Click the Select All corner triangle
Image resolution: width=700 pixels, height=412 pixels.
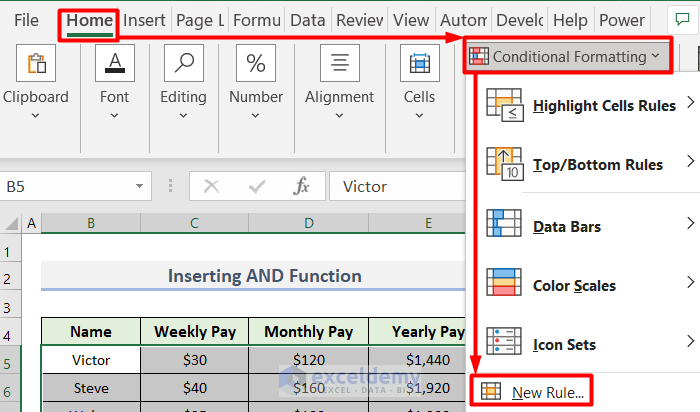pyautogui.click(x=11, y=223)
